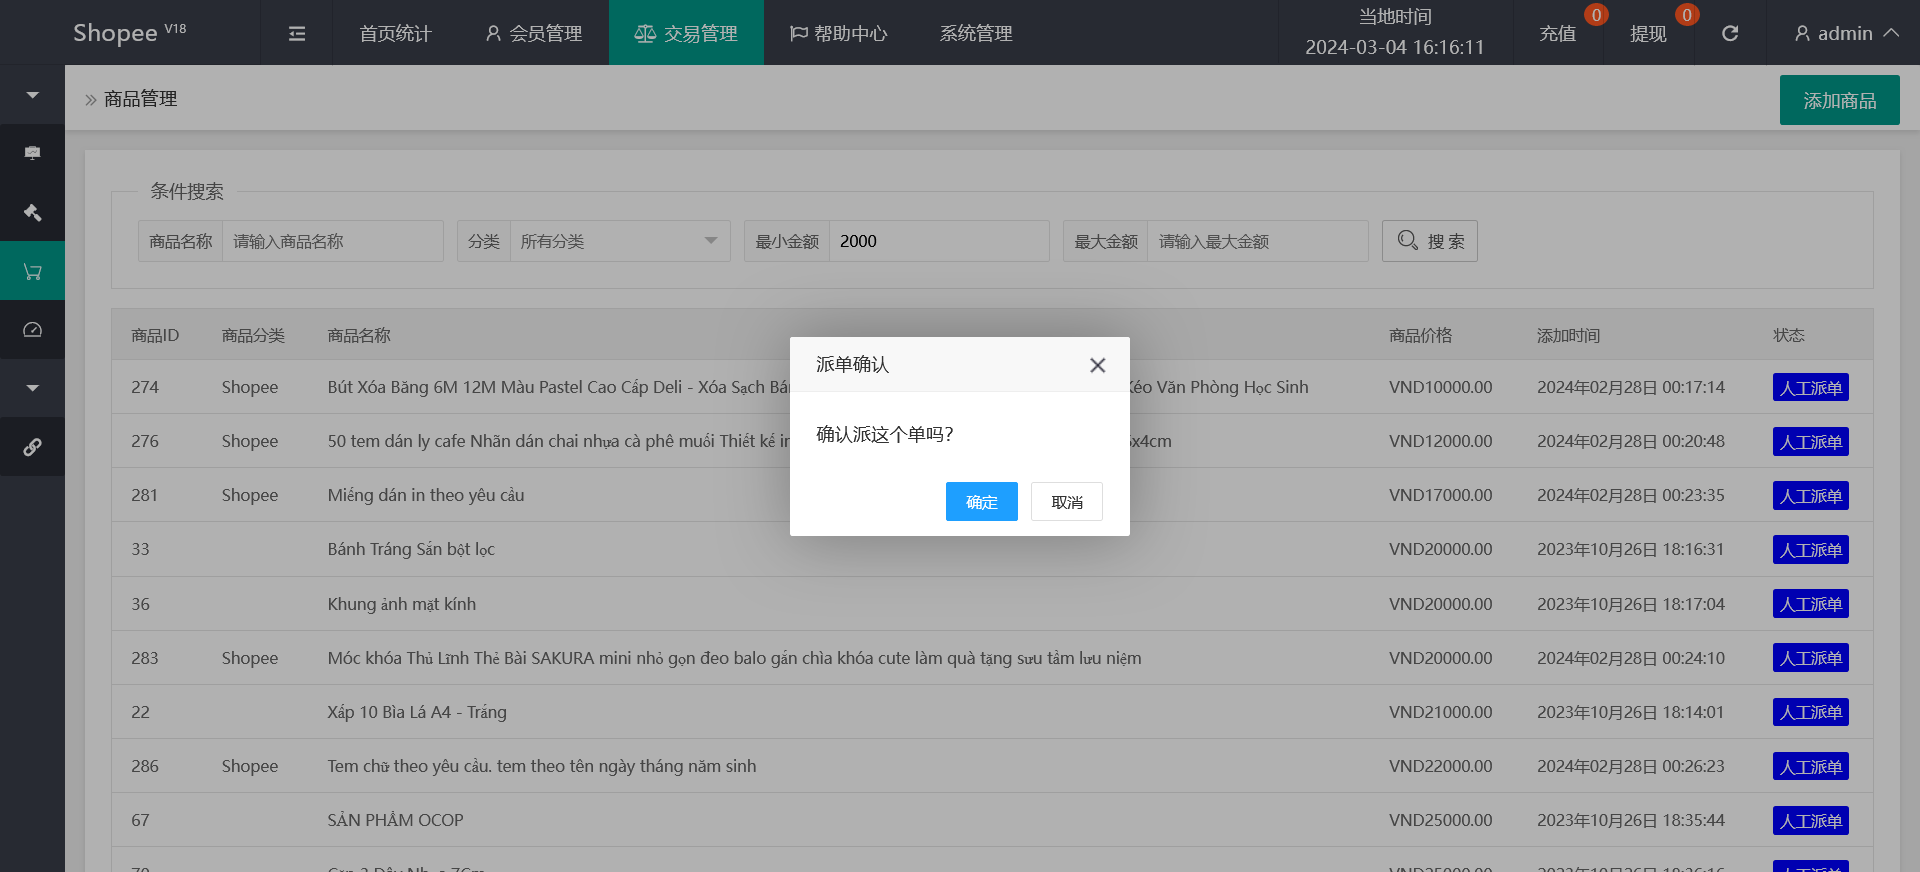The image size is (1920, 872).
Task: Expand the top sidebar caret arrow
Action: click(x=32, y=95)
